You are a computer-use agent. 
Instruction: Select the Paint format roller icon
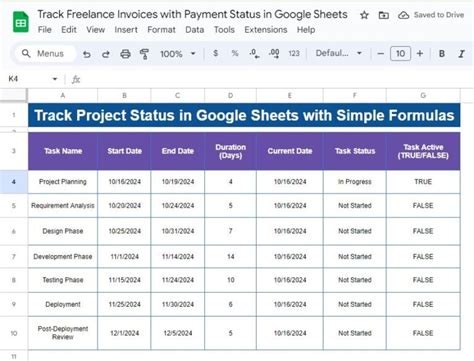point(144,54)
